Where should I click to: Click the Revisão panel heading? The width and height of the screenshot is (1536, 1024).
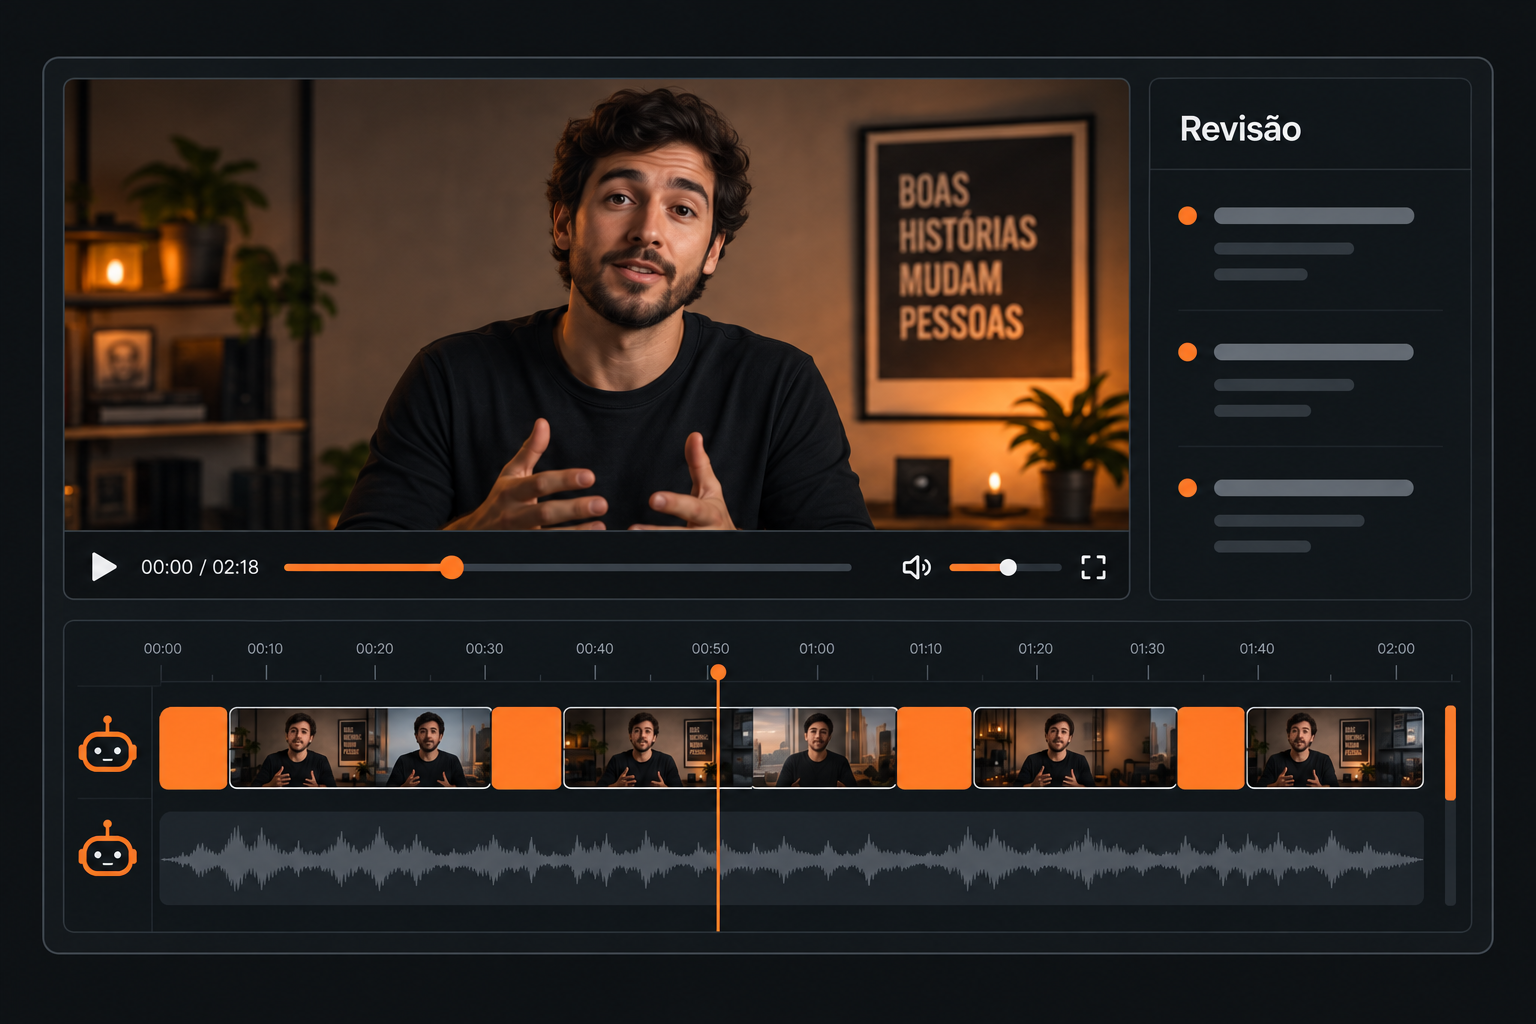[1240, 129]
